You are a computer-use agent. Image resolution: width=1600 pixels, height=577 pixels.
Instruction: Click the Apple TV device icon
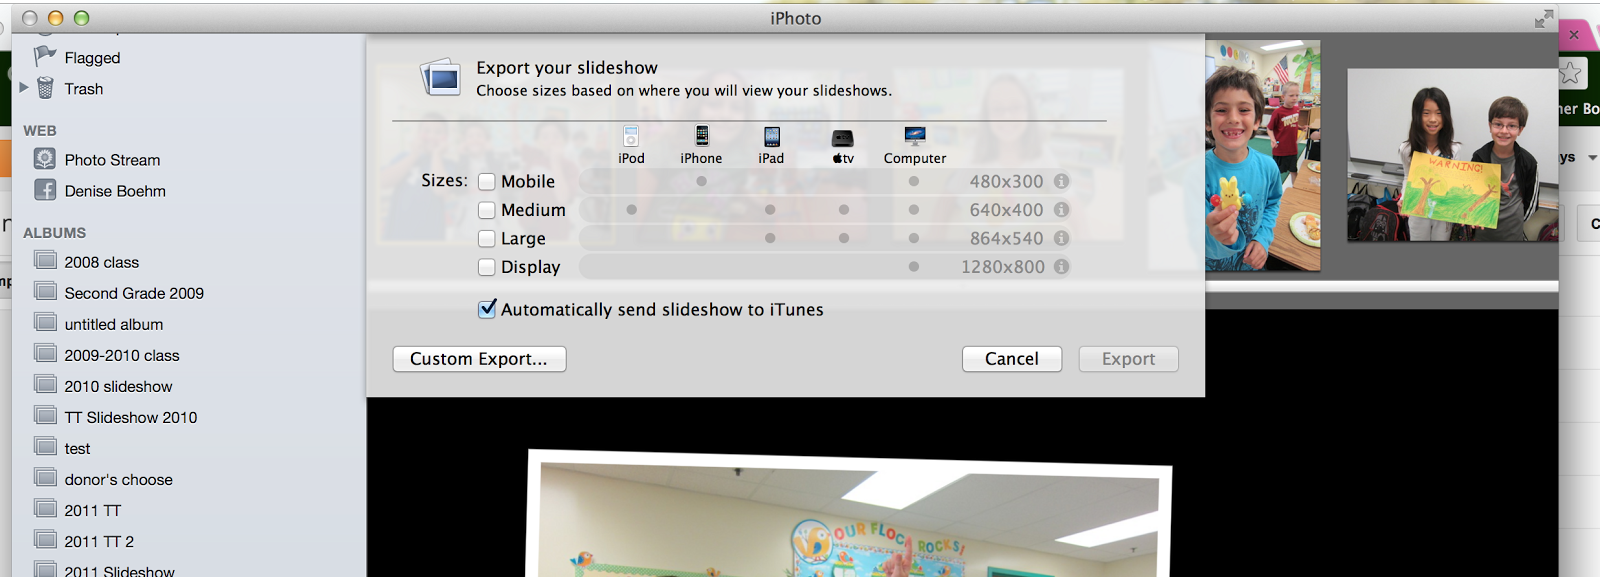843,138
